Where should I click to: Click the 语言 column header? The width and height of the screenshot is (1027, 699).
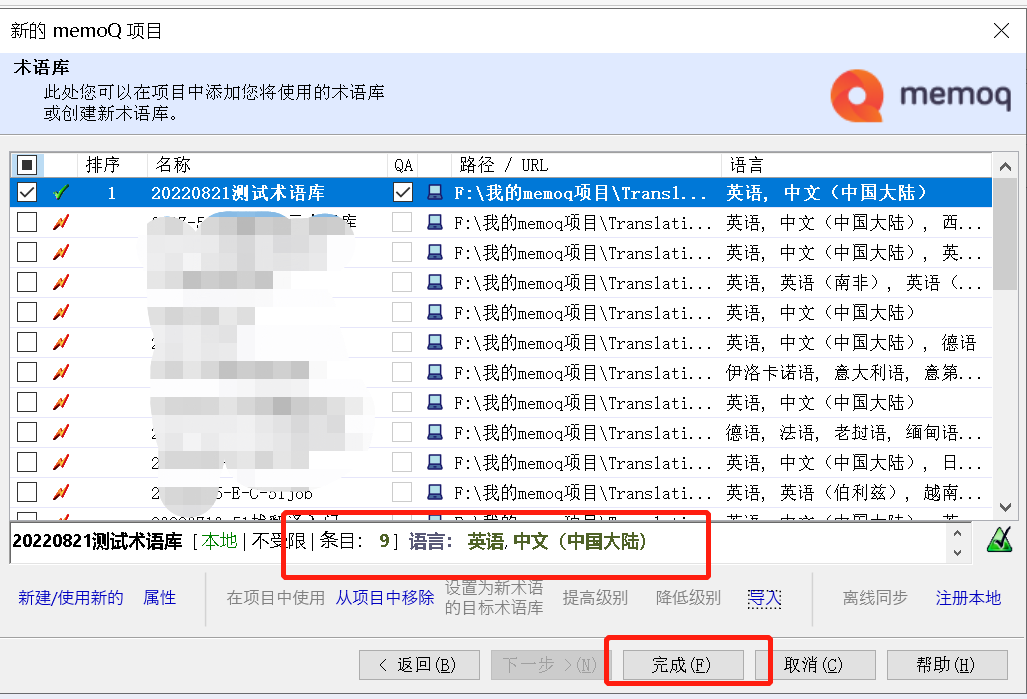pyautogui.click(x=856, y=164)
